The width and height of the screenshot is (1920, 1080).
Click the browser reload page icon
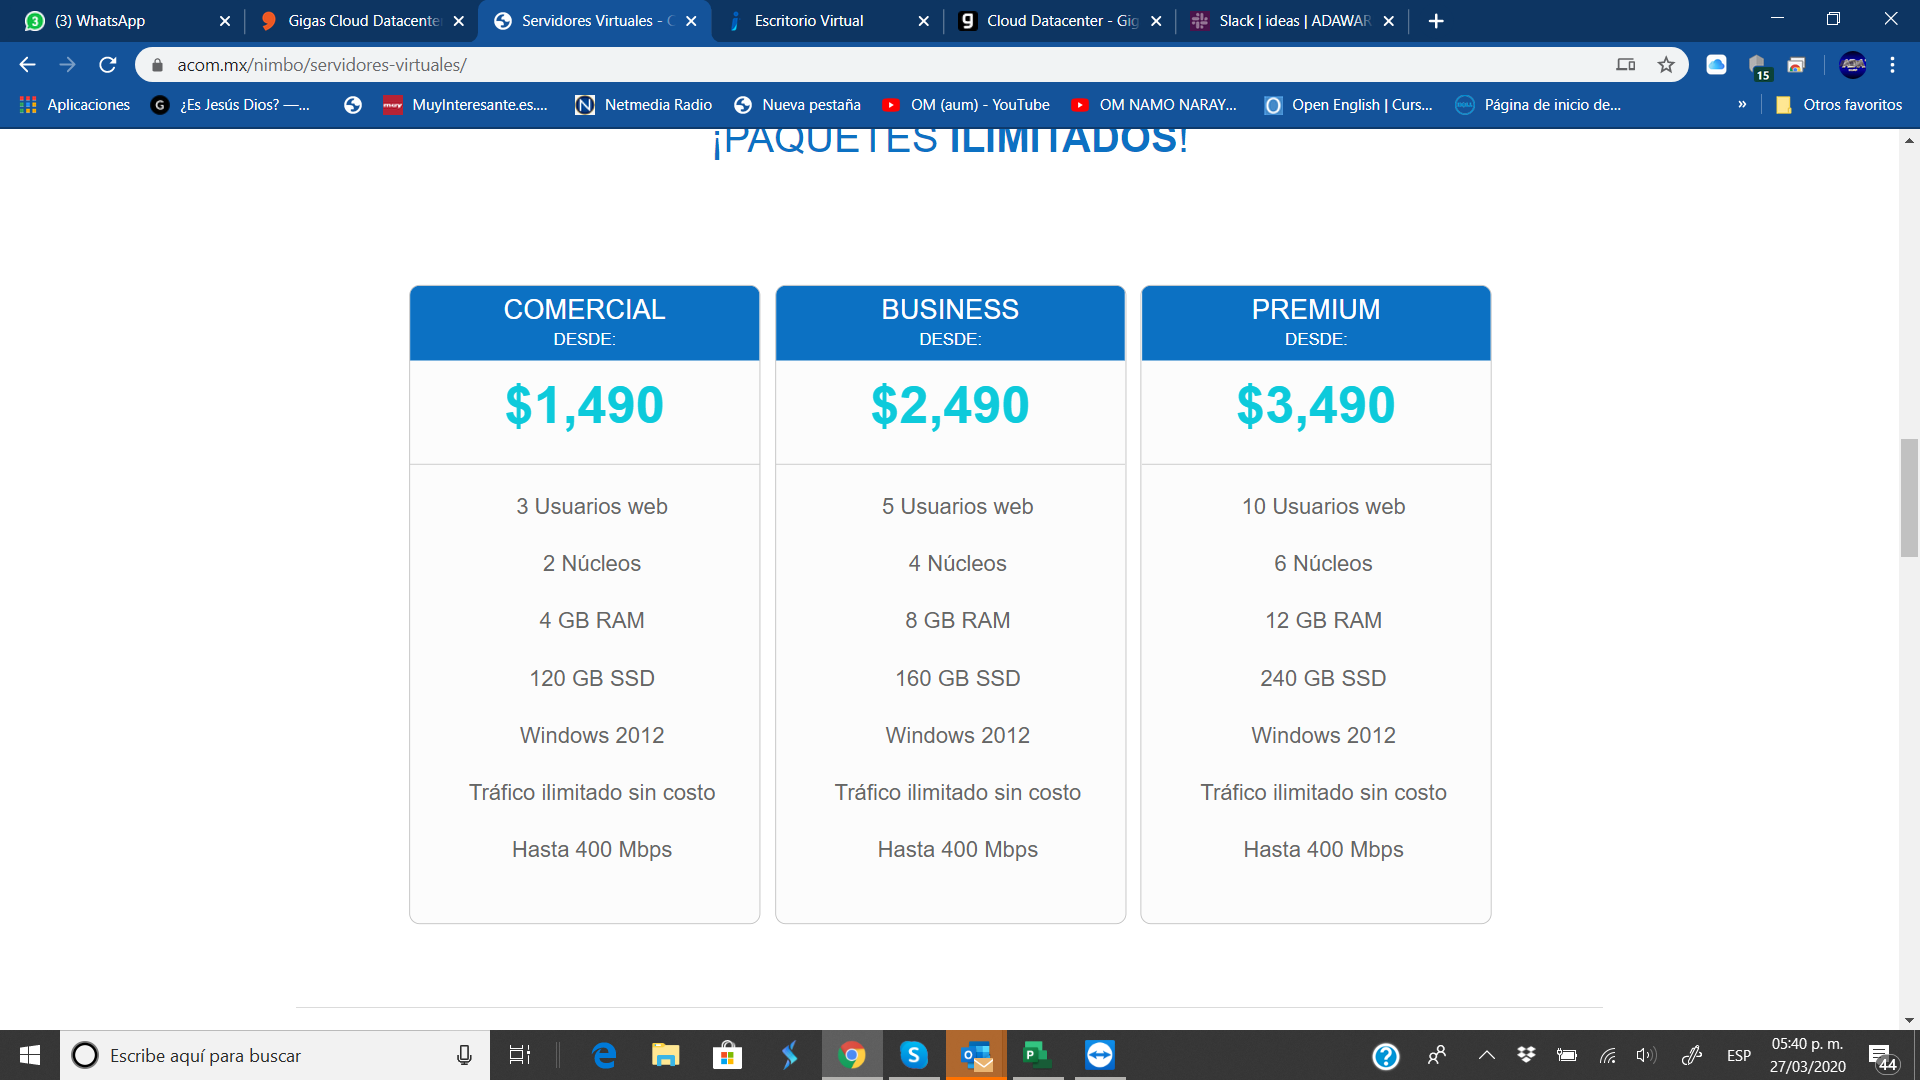[x=108, y=65]
